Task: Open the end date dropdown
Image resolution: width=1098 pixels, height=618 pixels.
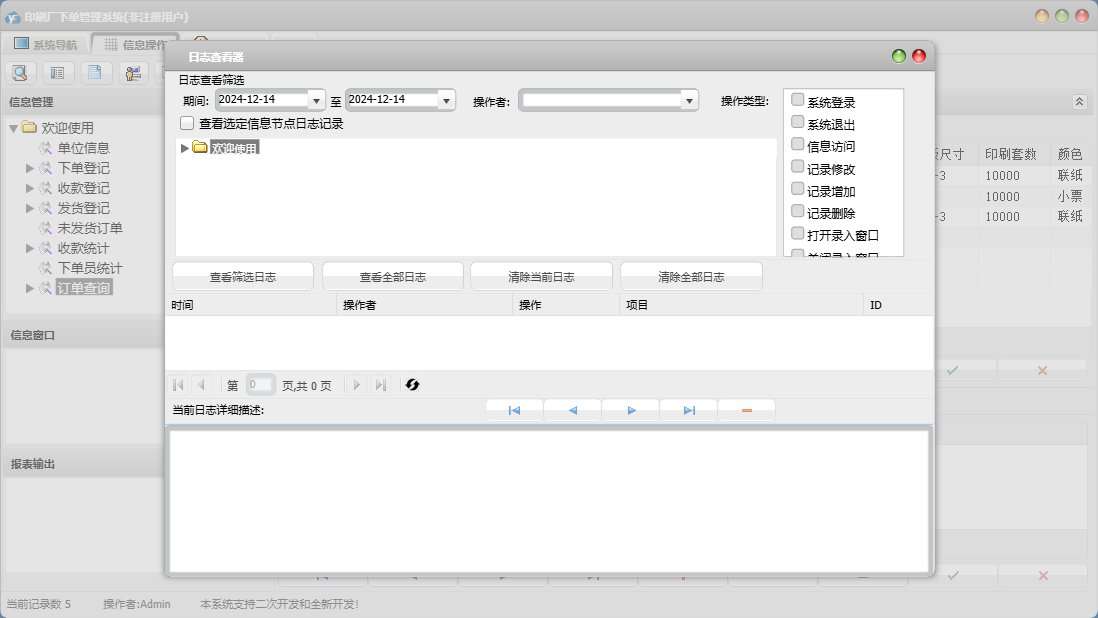Action: [x=447, y=101]
